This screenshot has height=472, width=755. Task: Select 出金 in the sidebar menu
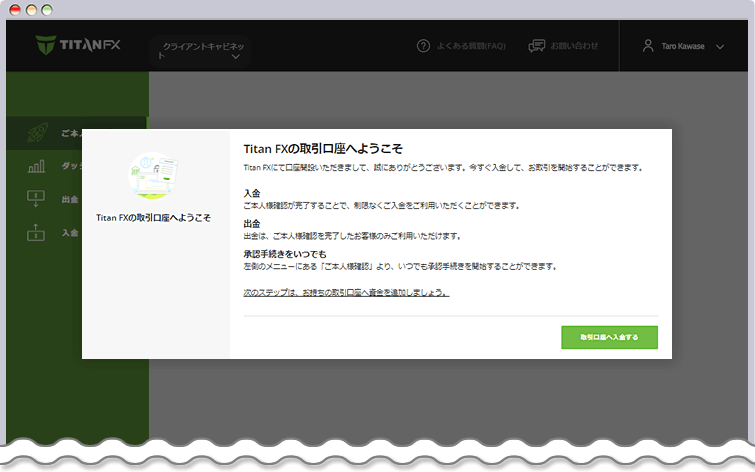(70, 199)
